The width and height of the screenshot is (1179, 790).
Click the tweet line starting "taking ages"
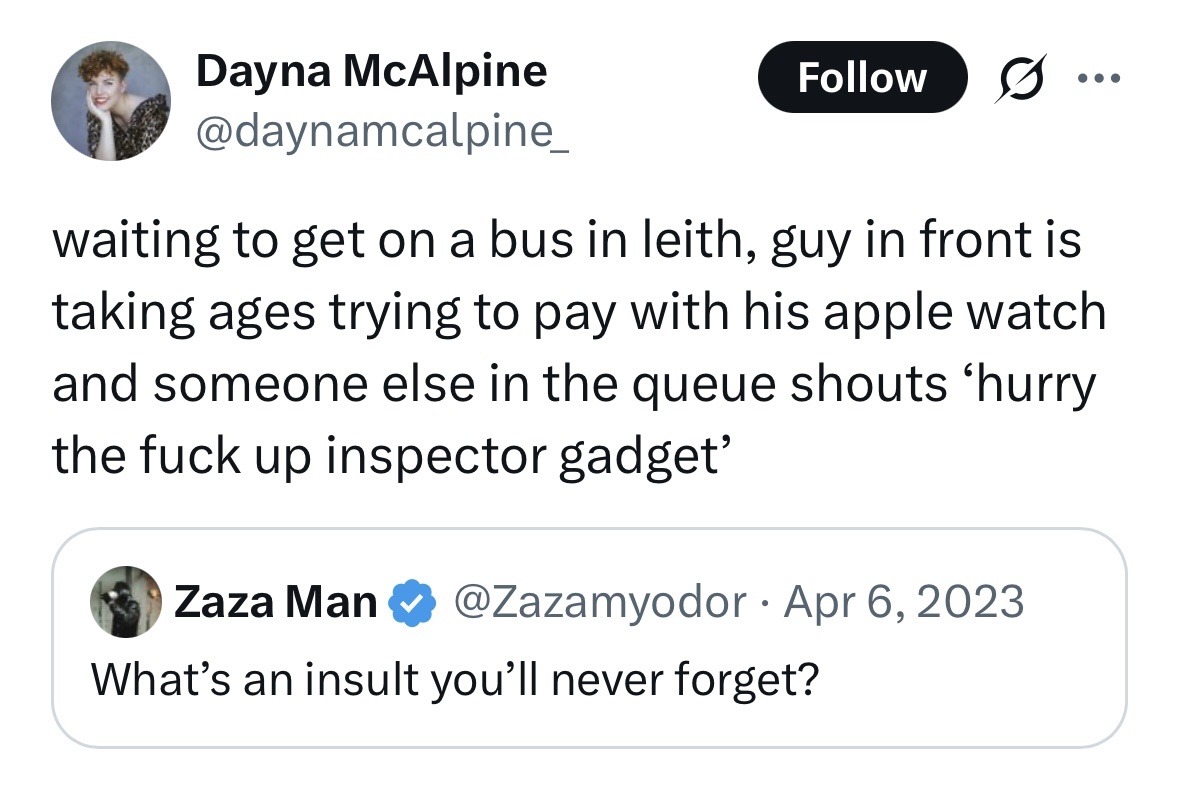(578, 313)
